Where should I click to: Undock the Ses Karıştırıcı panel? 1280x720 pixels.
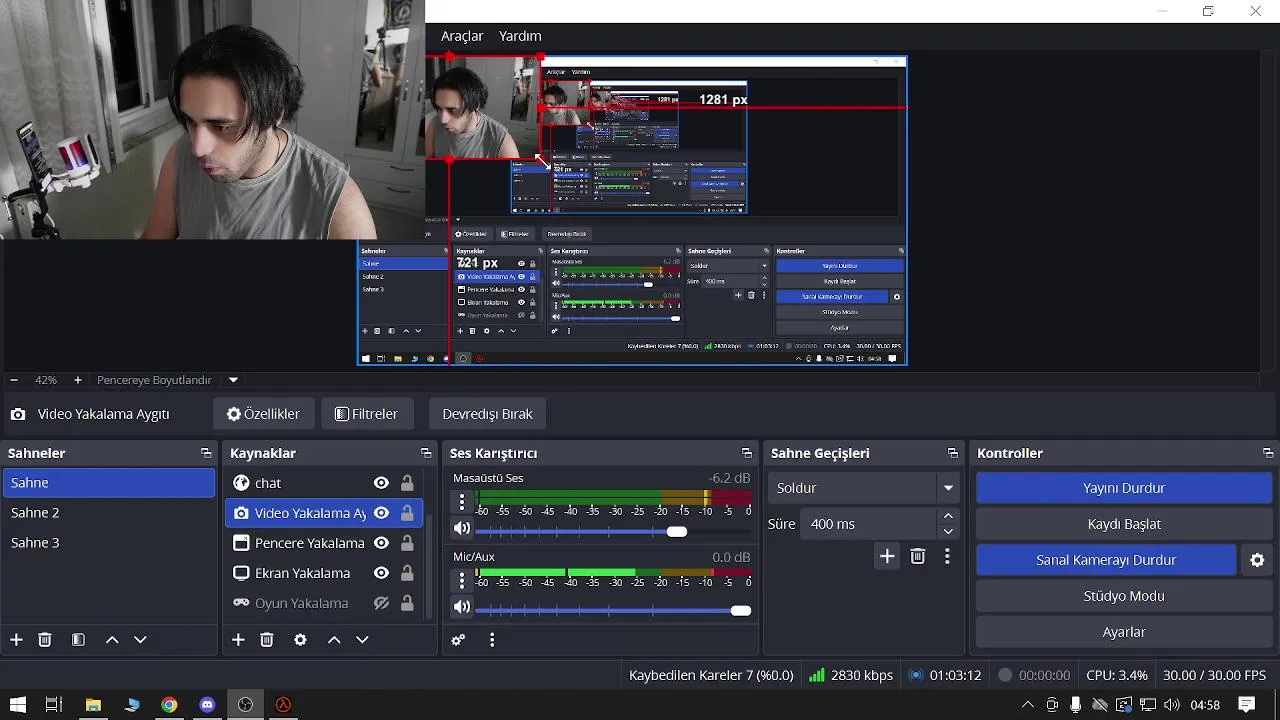point(746,453)
